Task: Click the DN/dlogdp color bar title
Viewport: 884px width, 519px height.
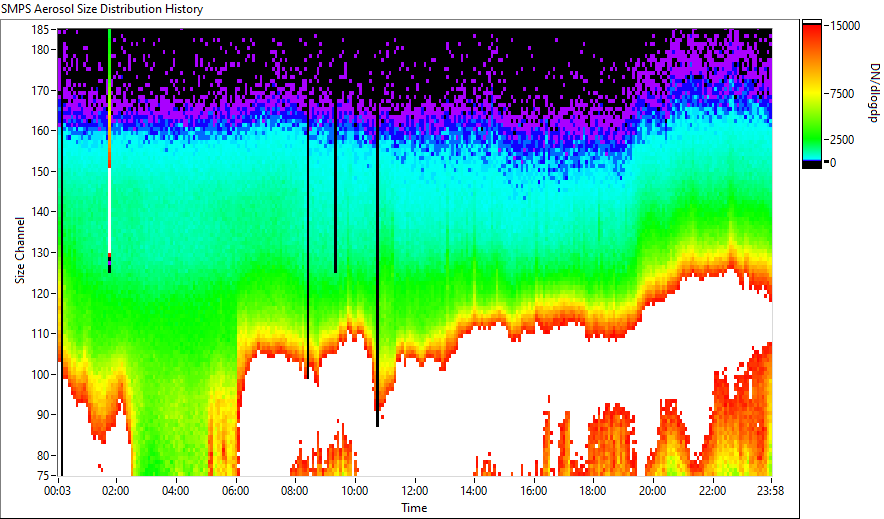Action: coord(873,92)
